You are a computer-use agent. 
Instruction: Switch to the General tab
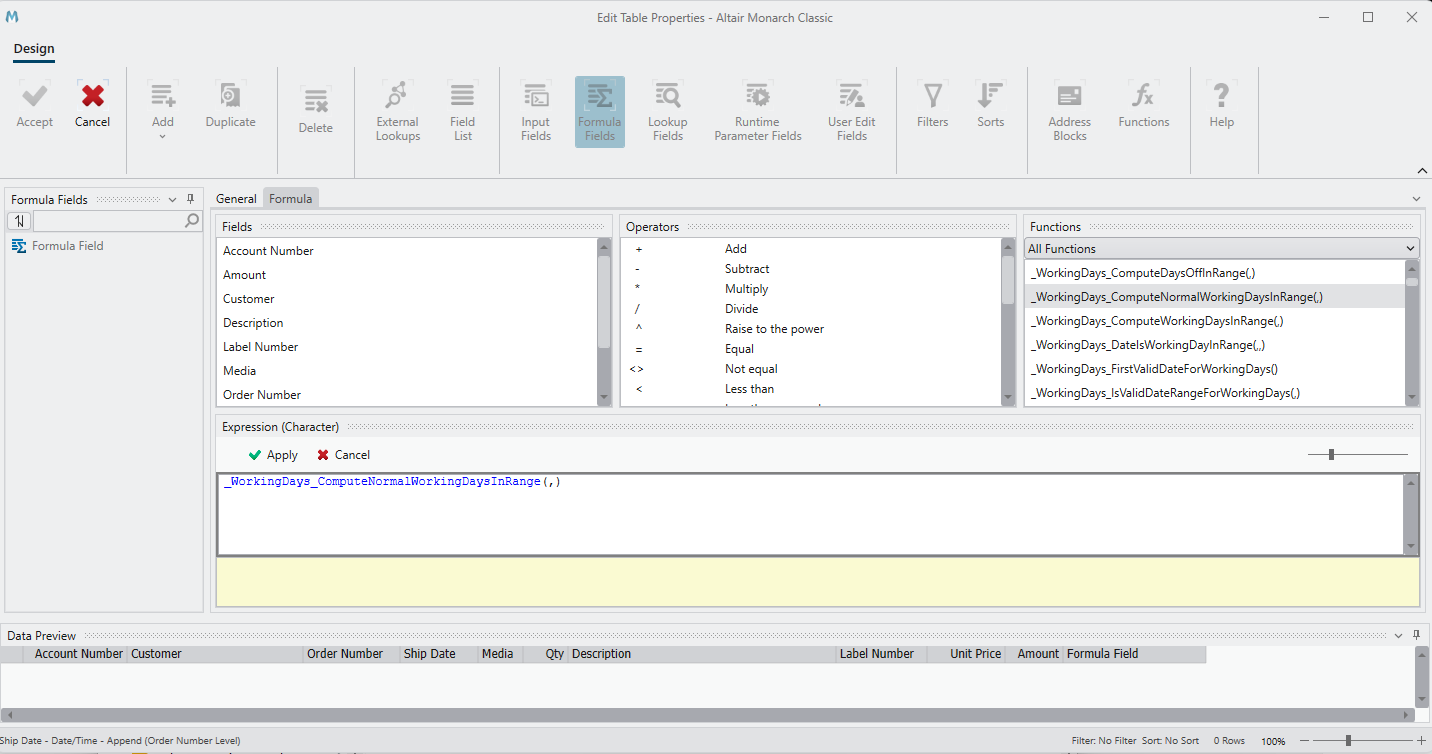point(237,199)
